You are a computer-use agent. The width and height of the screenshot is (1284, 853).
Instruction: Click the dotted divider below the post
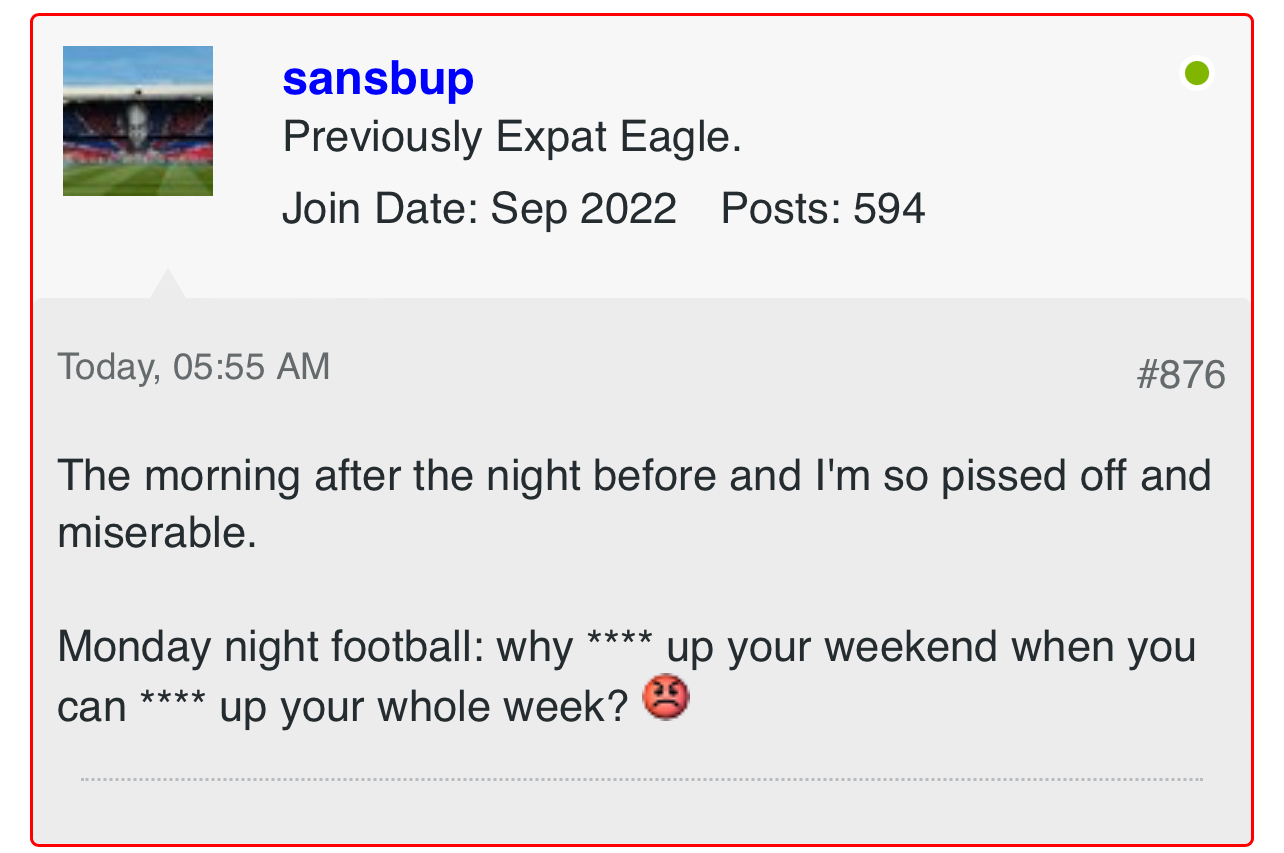tap(642, 779)
